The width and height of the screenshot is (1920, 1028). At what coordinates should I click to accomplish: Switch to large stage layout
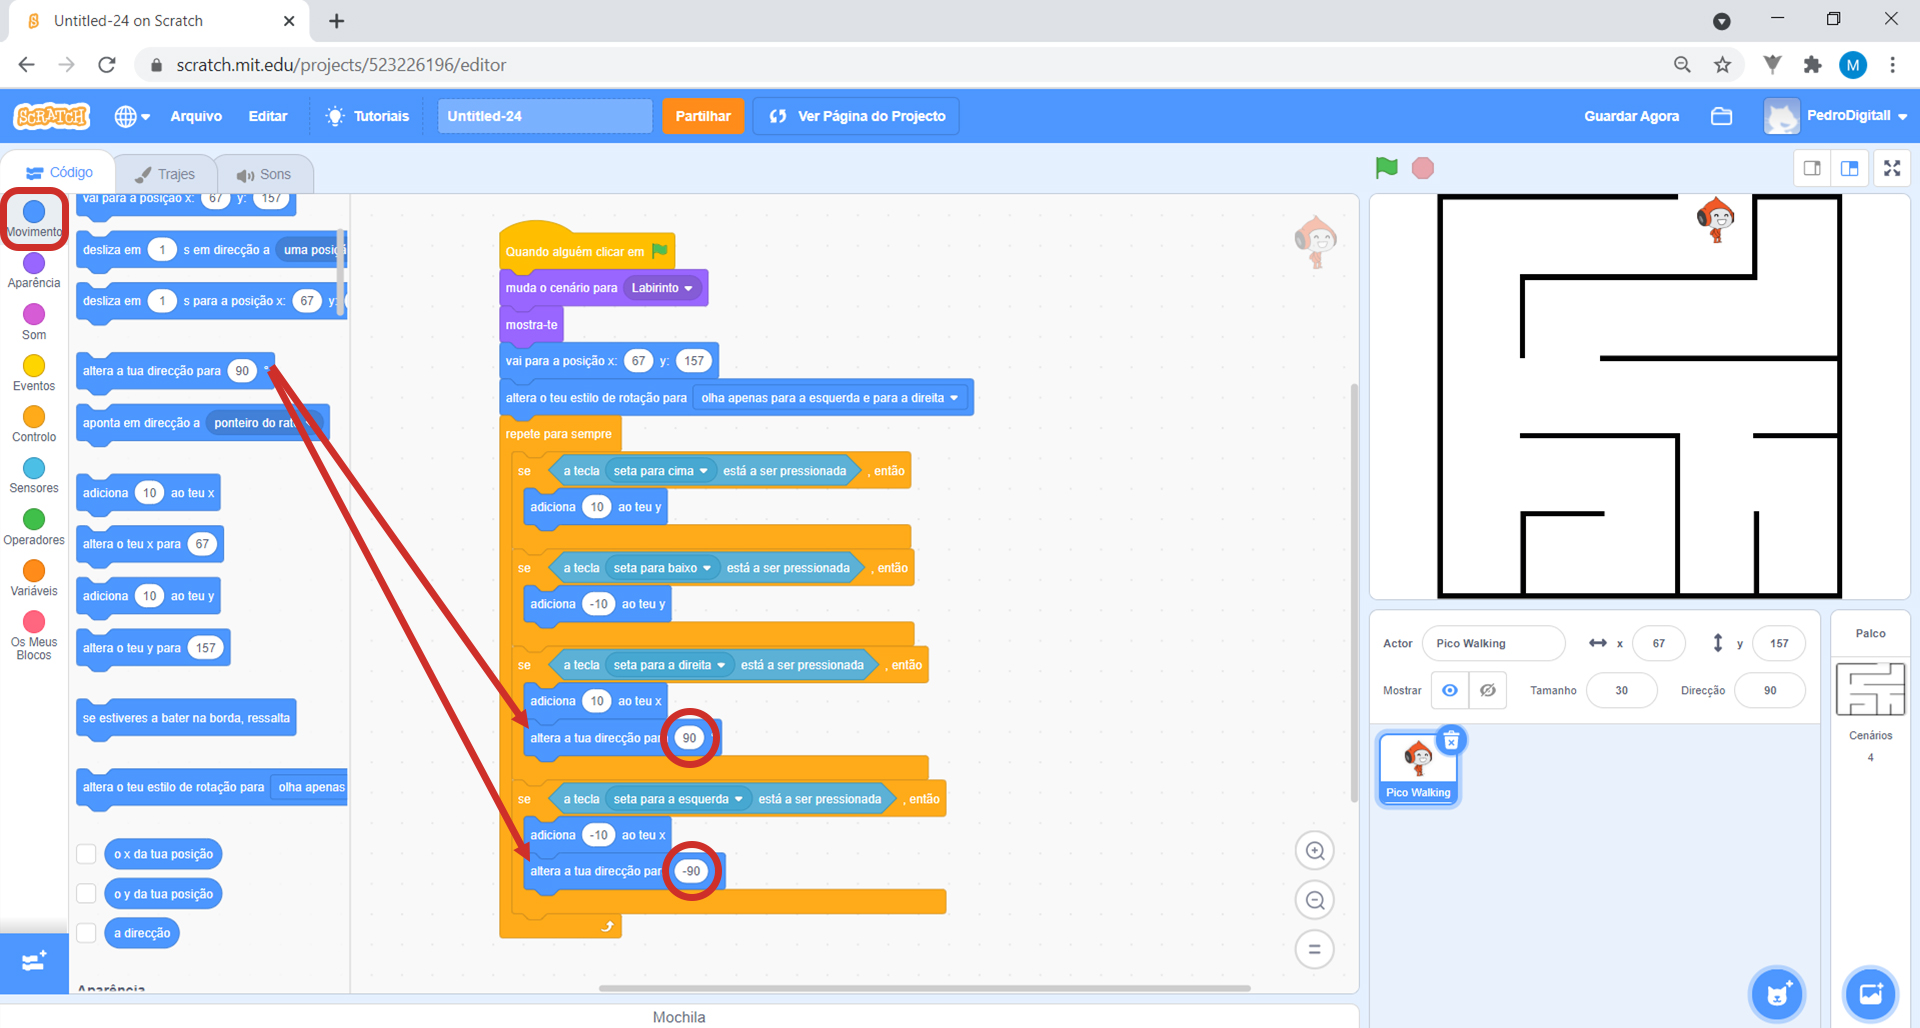[1849, 168]
